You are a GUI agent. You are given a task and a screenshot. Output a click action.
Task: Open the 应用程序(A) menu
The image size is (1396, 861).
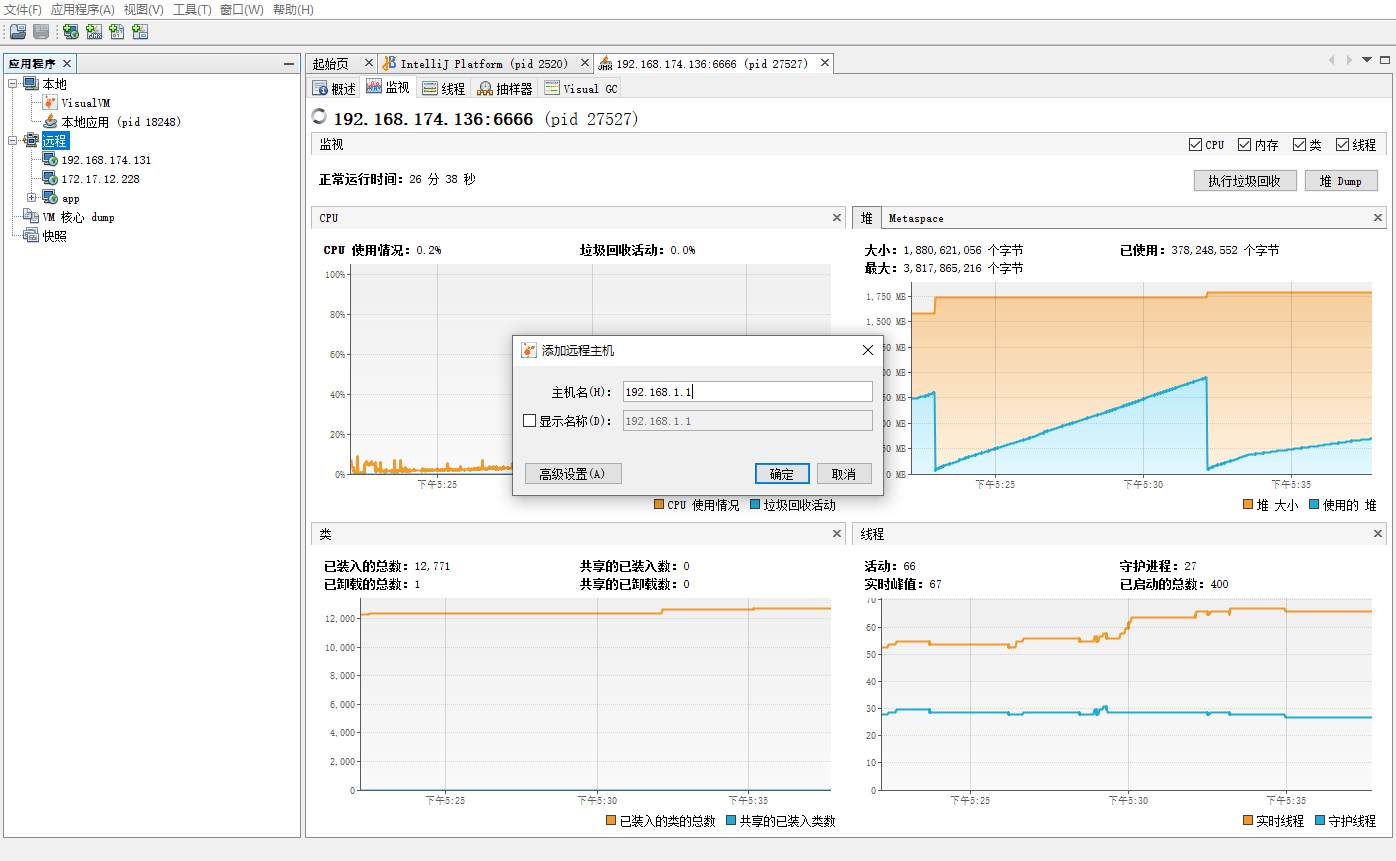pos(83,9)
